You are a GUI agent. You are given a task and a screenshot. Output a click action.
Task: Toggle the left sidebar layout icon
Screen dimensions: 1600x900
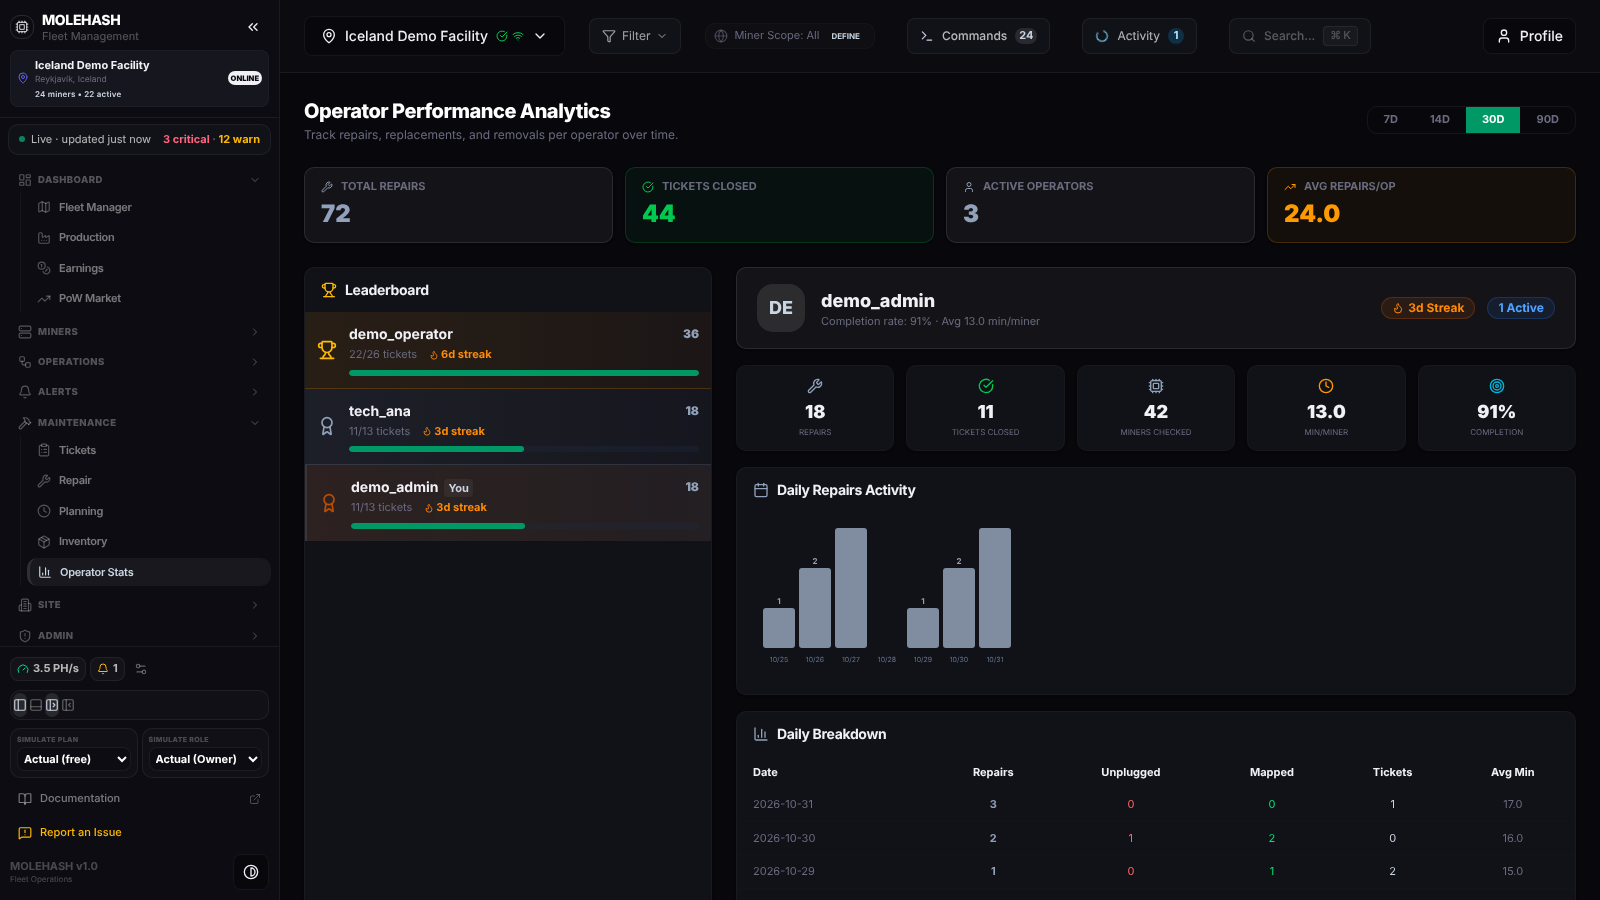pyautogui.click(x=20, y=705)
